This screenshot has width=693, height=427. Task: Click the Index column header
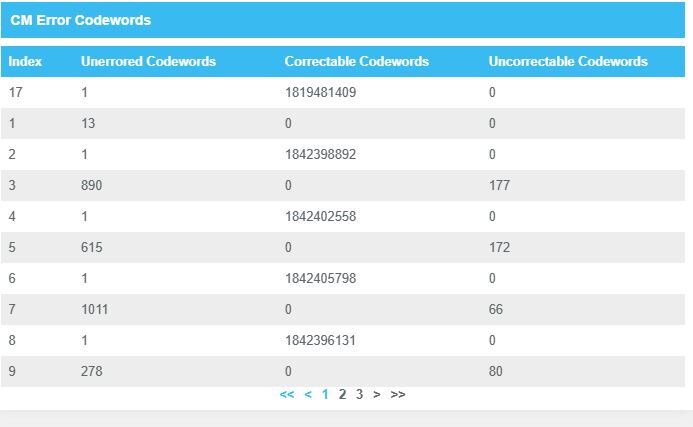[x=25, y=61]
